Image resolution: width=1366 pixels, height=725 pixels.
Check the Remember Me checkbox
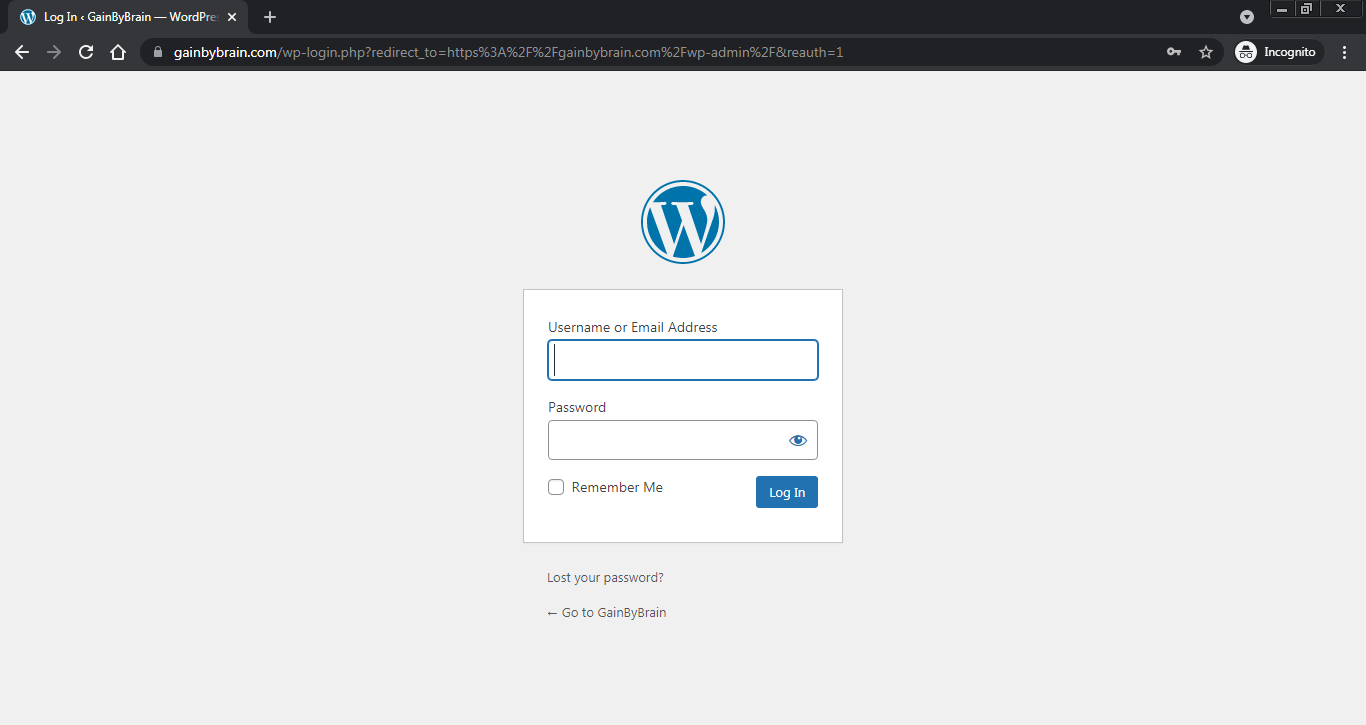click(556, 487)
